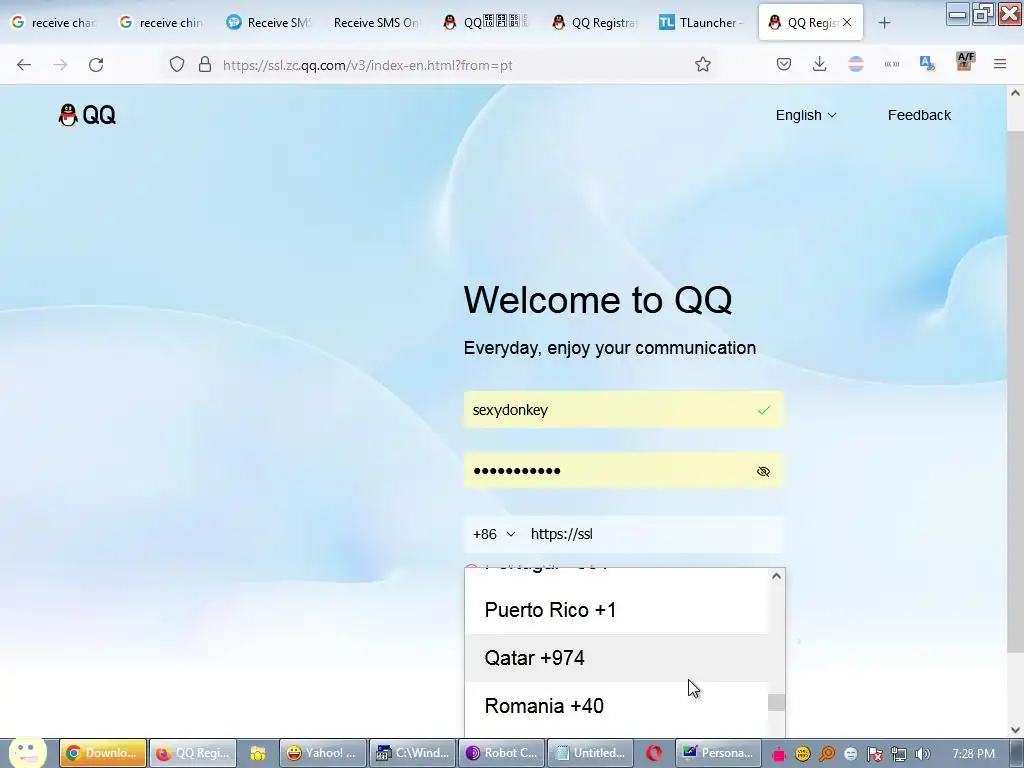
Task: Save page to Pocket
Action: [784, 65]
